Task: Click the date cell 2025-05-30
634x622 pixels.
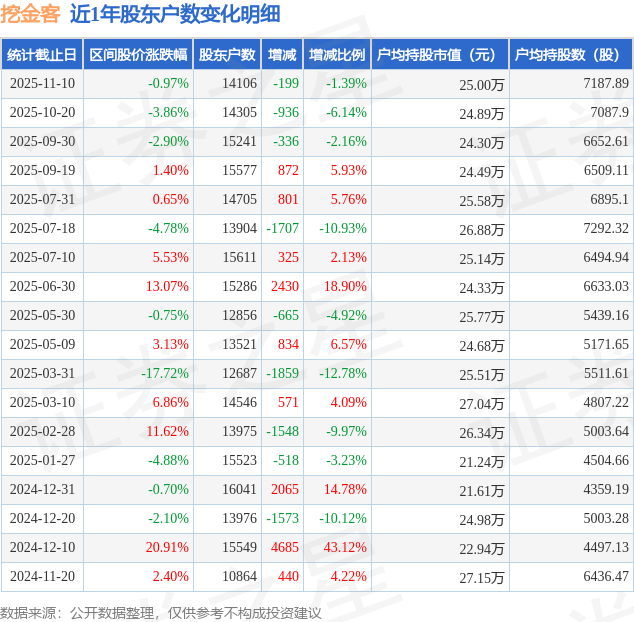Action: [x=42, y=315]
